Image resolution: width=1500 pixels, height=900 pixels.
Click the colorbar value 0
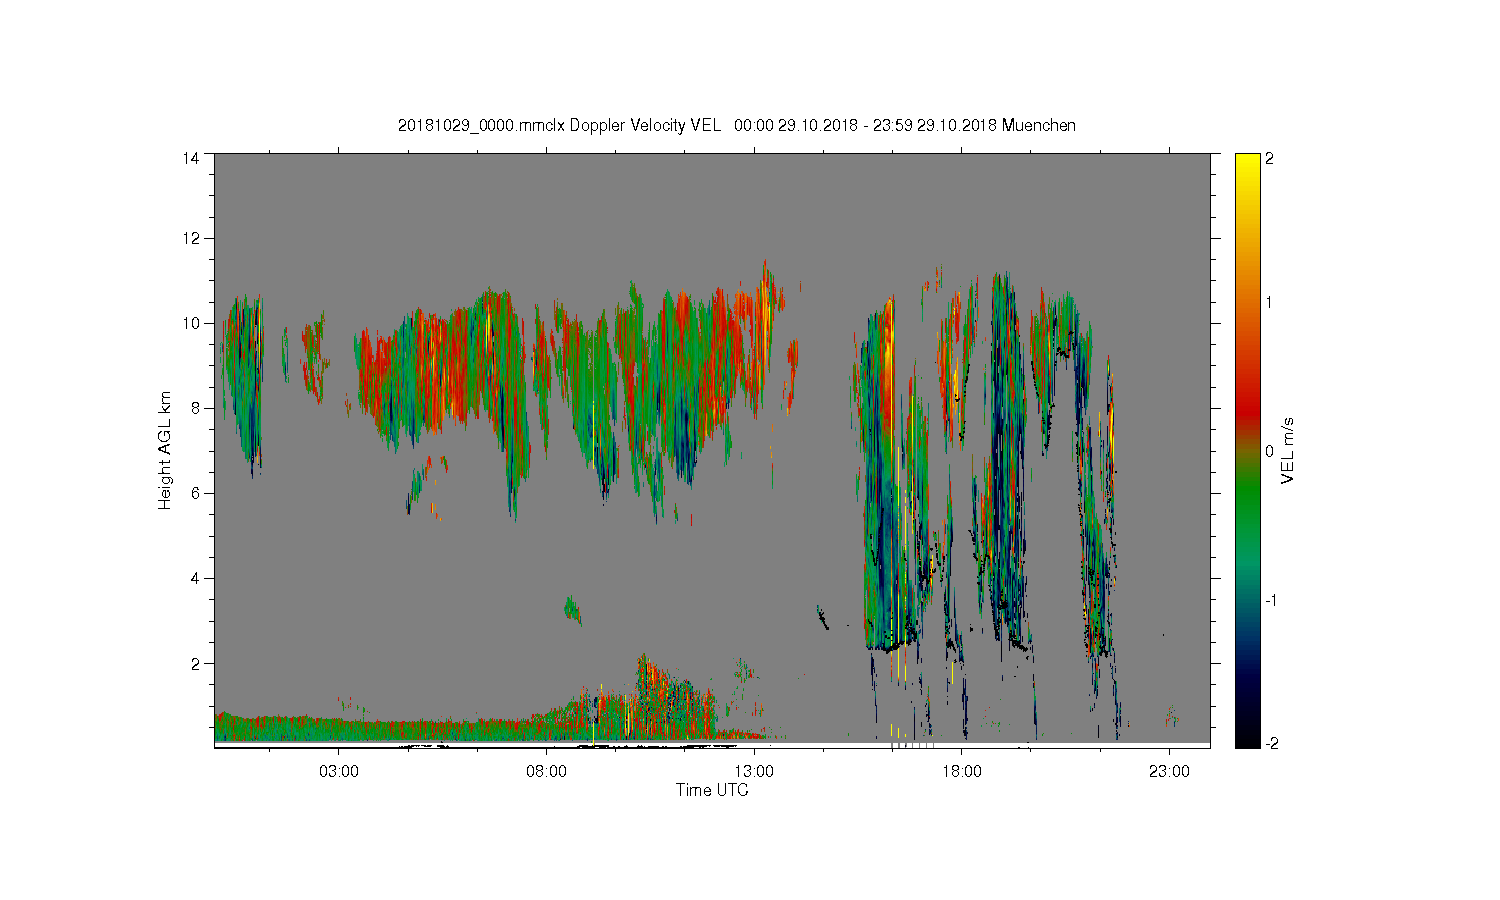pos(1270,451)
